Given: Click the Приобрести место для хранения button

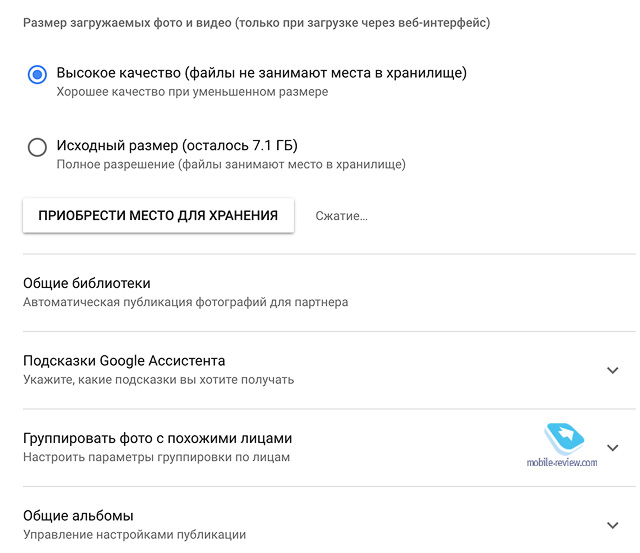Looking at the screenshot, I should [158, 215].
